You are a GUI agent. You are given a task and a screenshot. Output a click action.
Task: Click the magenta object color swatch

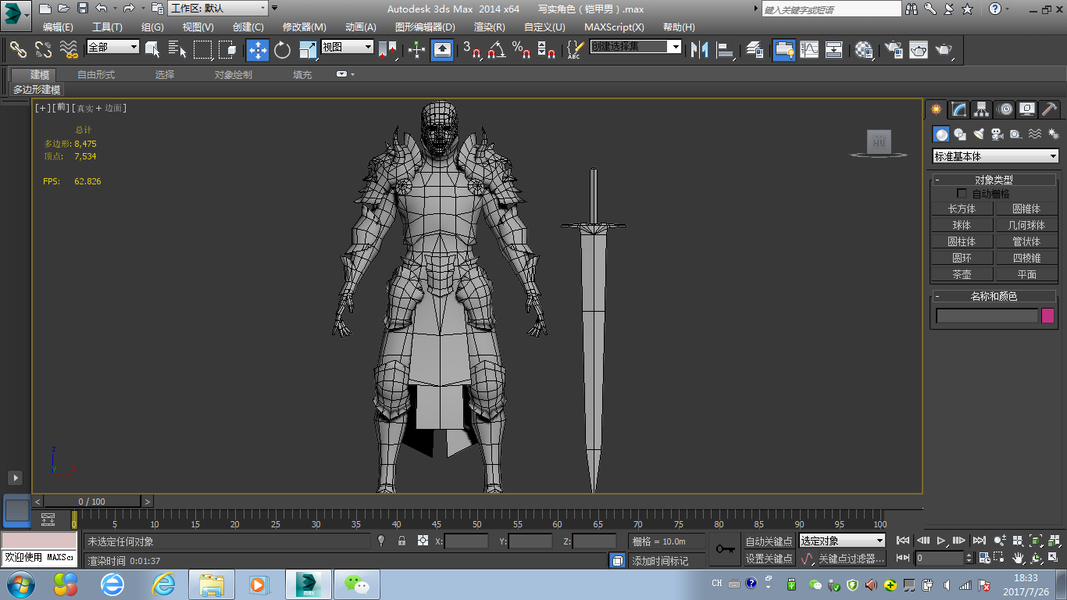(x=1048, y=316)
